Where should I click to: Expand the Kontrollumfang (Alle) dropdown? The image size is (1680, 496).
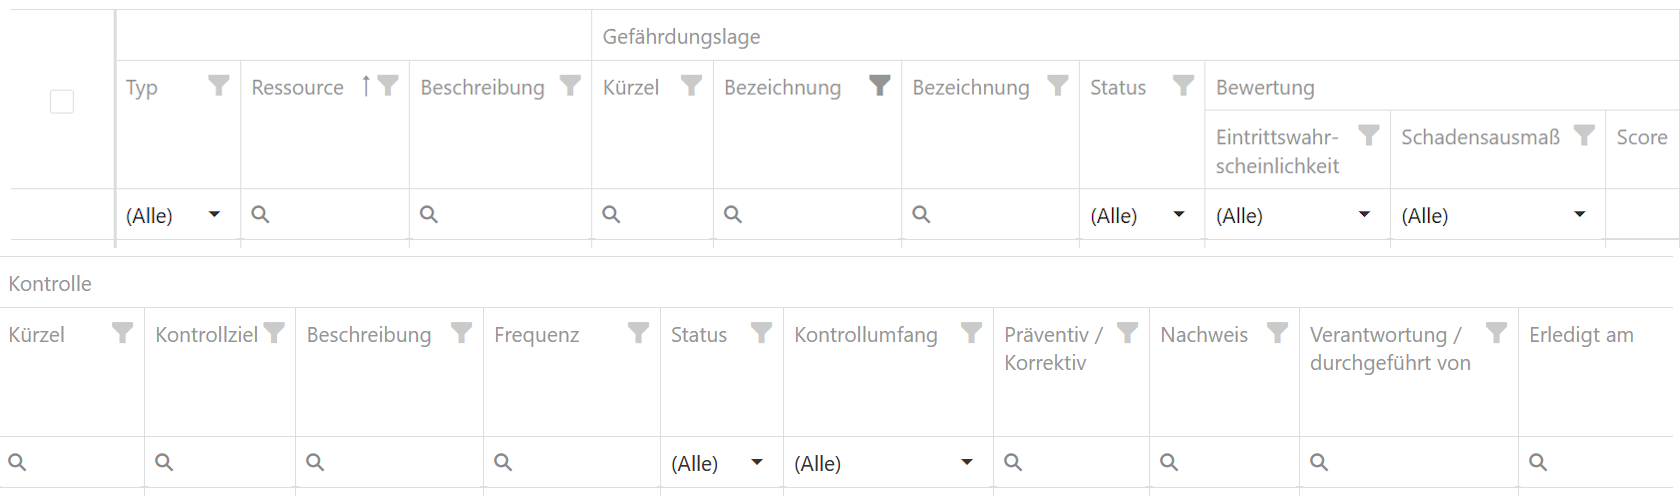(967, 463)
